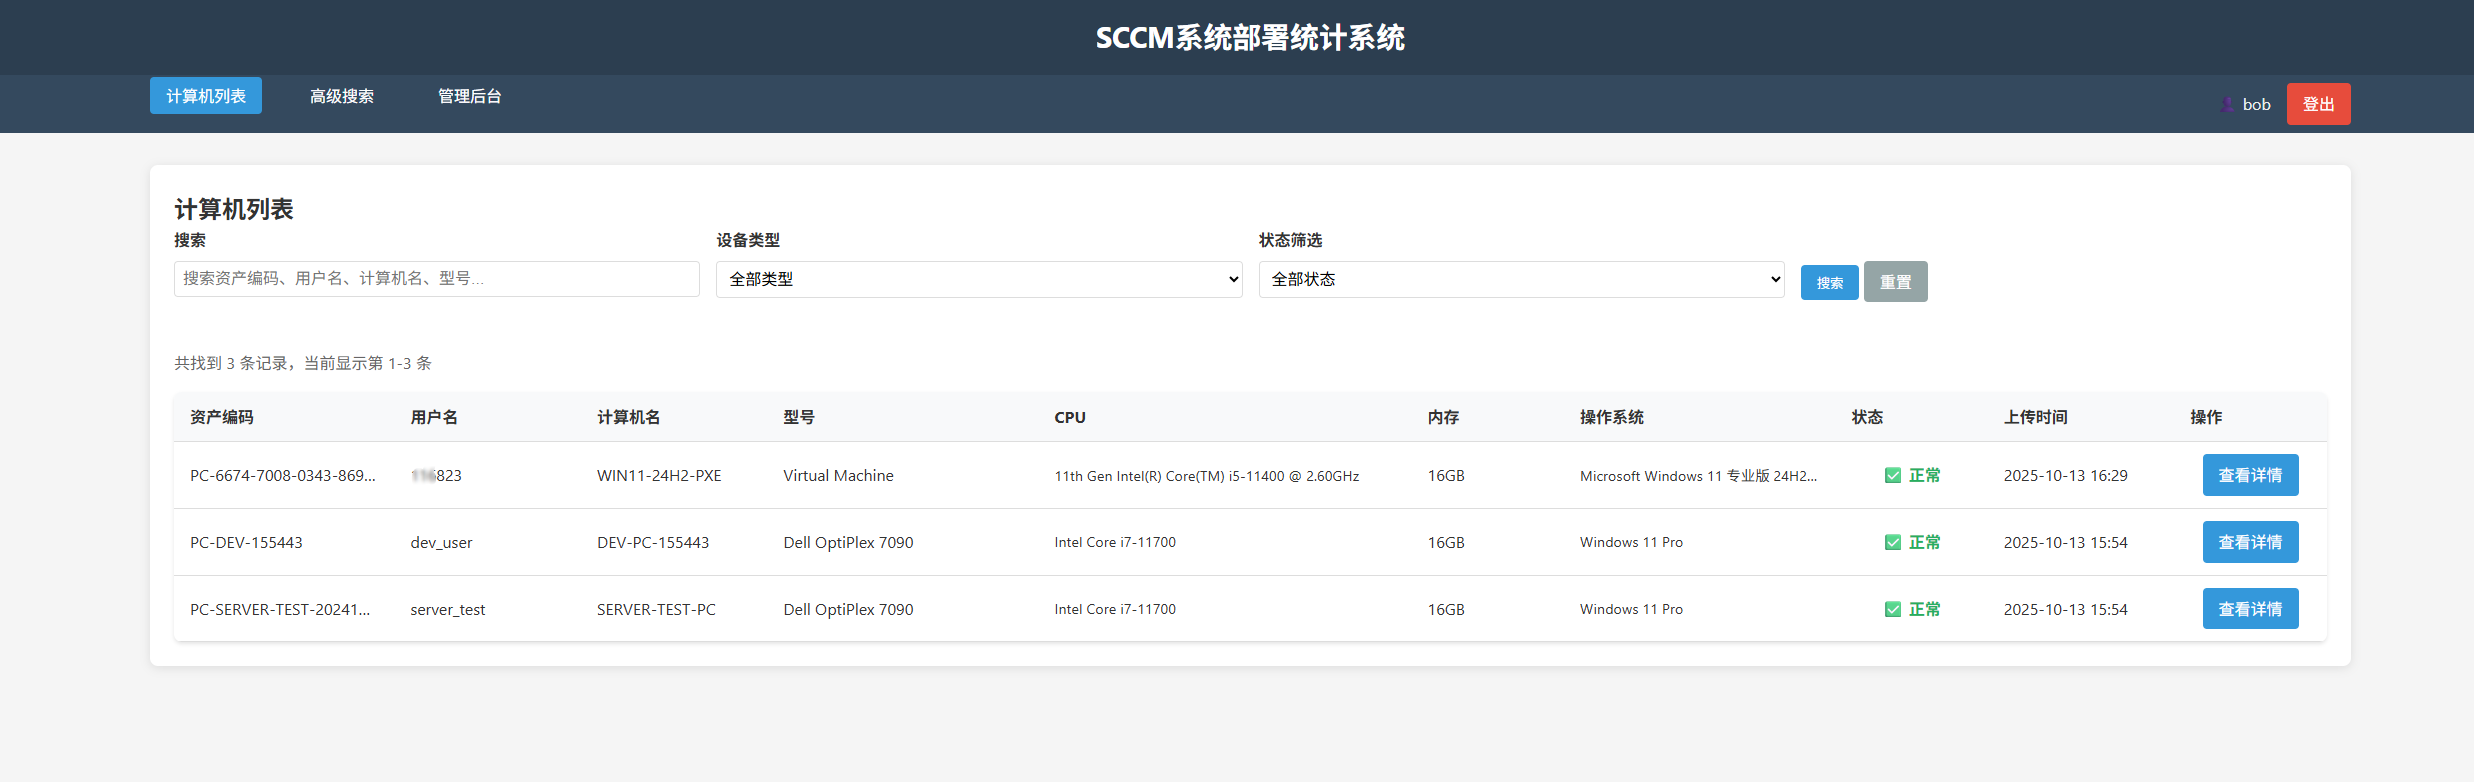Screen dimensions: 2474x782
Task: Click the SERVER-TEST-PC computer name
Action: point(656,610)
